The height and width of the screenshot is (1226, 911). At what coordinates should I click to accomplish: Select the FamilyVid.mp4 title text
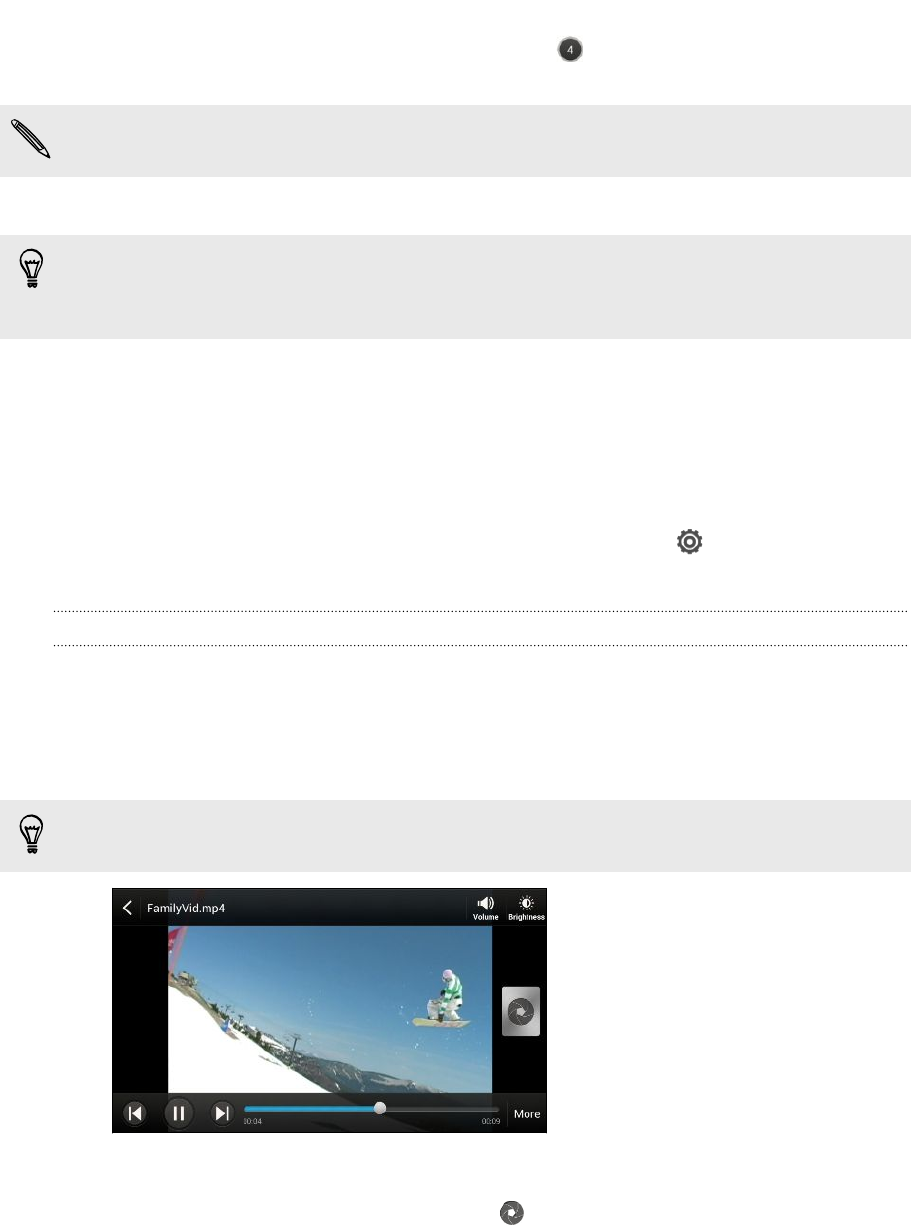pyautogui.click(x=186, y=909)
